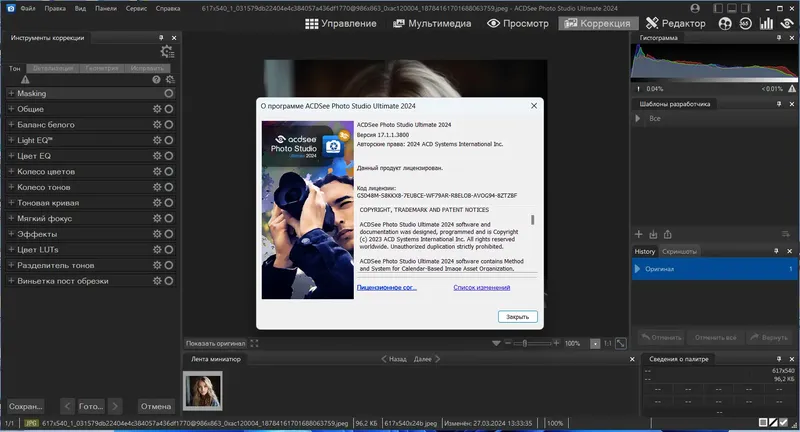Toggle the Общие group on/off circle
The width and height of the screenshot is (800, 432).
point(169,109)
